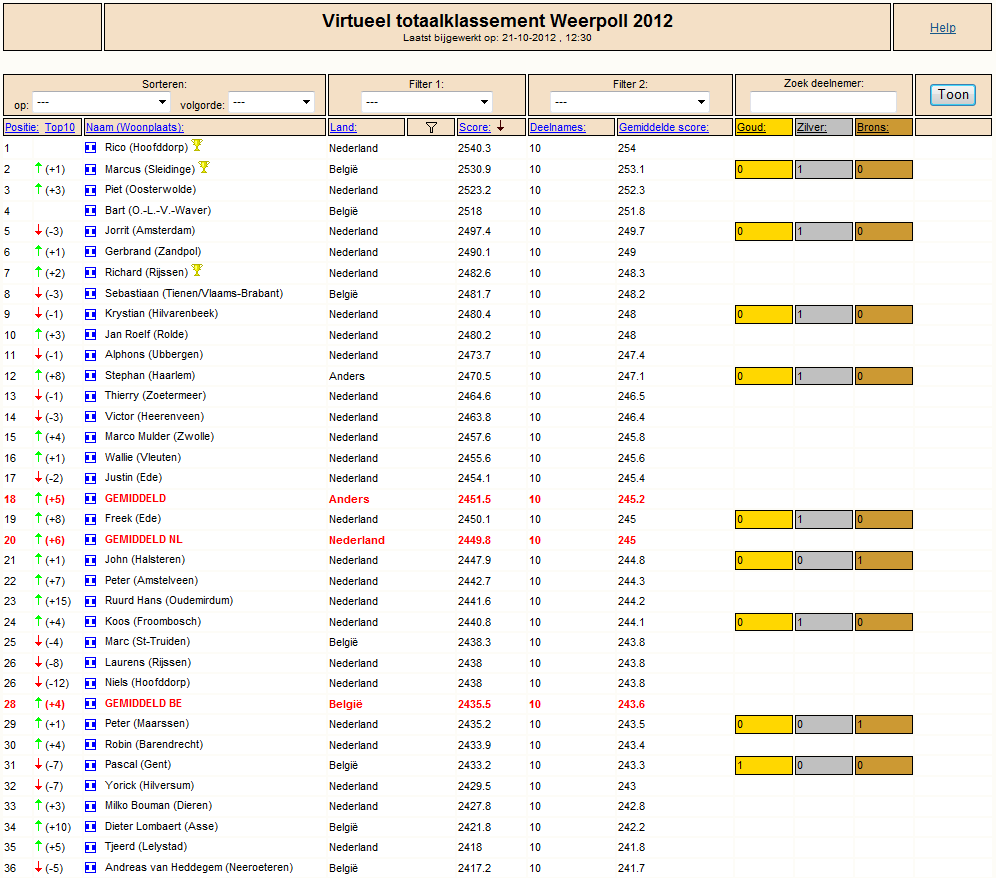
Task: Open the details icon beside Stephan (Haarlem)
Action: 90,375
